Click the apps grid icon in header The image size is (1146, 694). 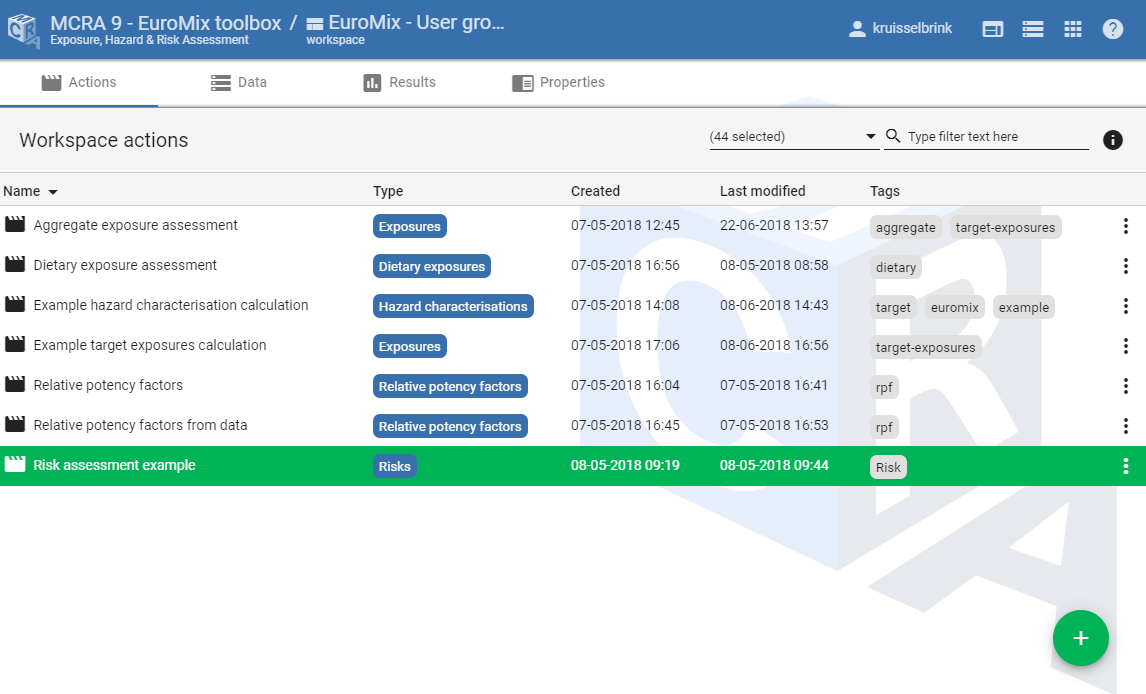pos(1073,28)
